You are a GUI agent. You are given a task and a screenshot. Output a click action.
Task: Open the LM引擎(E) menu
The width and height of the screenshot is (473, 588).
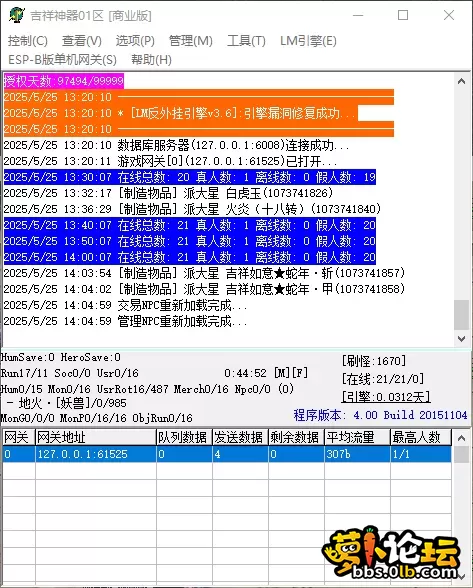(308, 40)
